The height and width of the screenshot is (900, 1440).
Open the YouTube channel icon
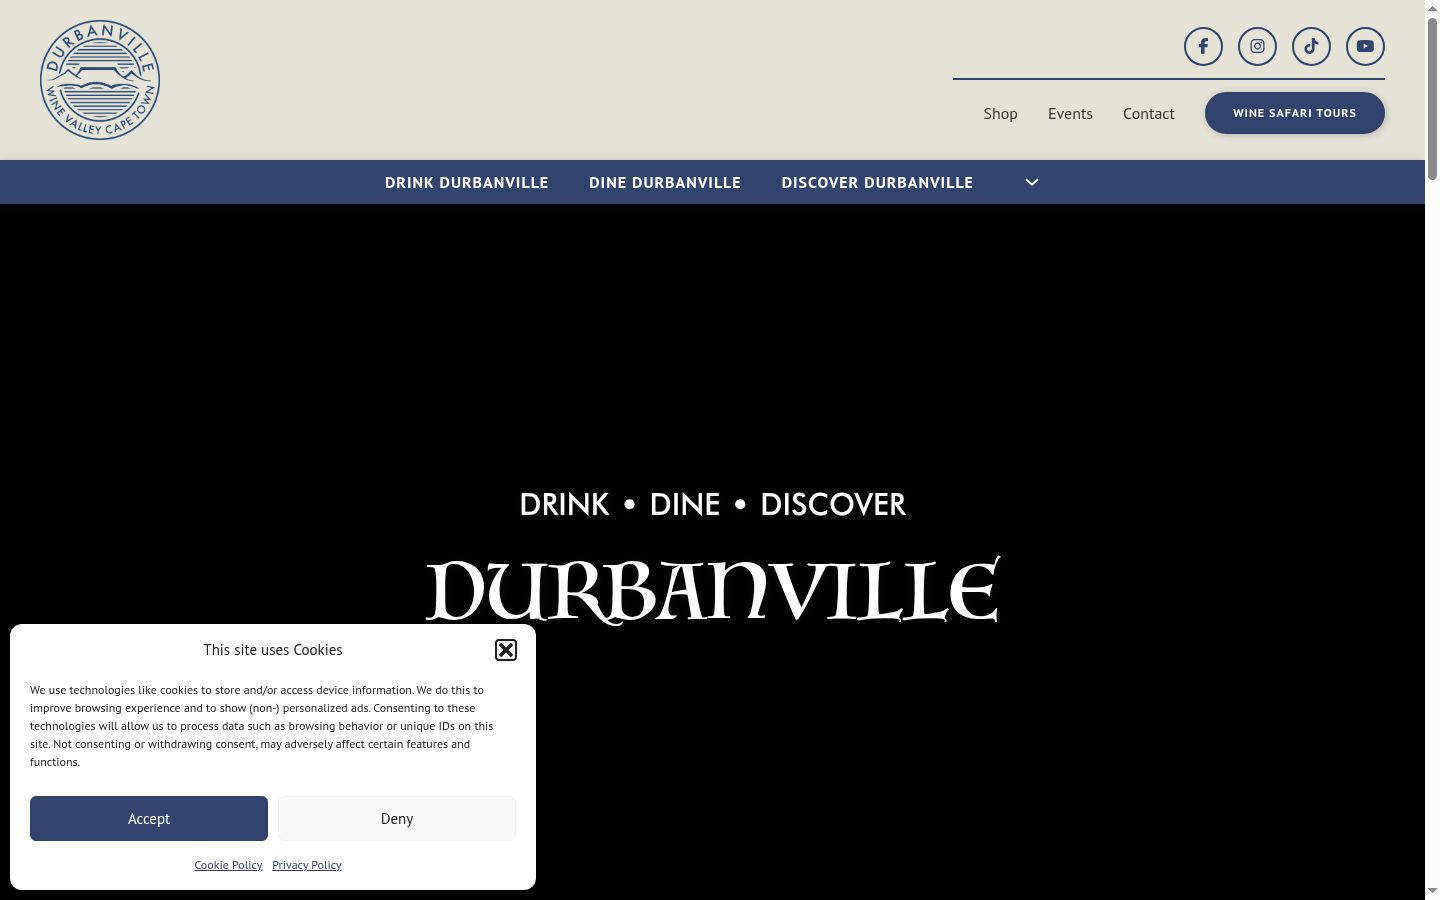click(x=1365, y=46)
